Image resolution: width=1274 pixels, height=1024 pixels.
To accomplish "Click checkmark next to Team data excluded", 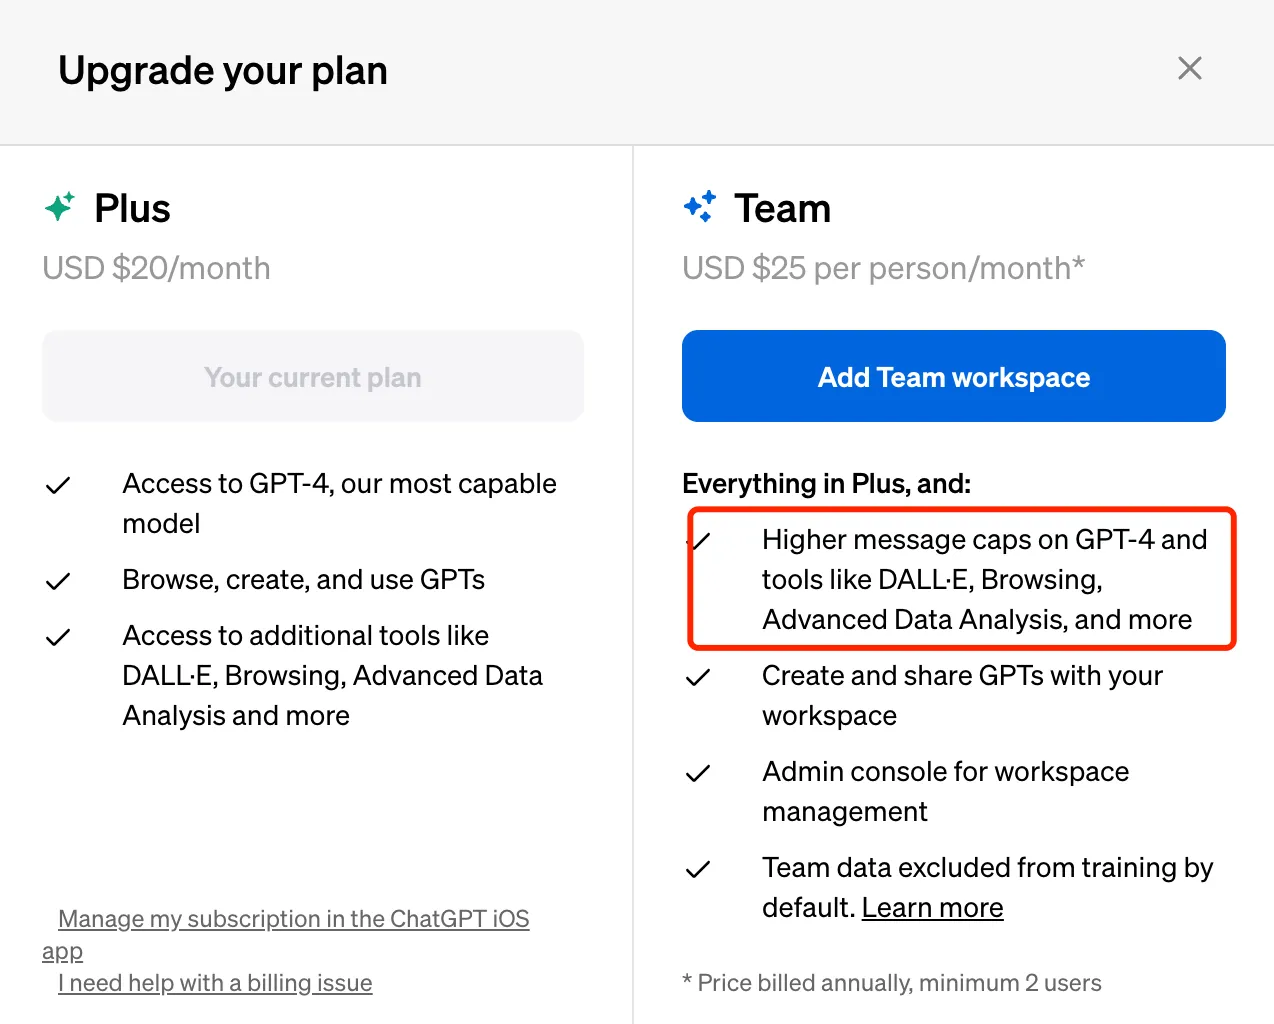I will tap(698, 869).
